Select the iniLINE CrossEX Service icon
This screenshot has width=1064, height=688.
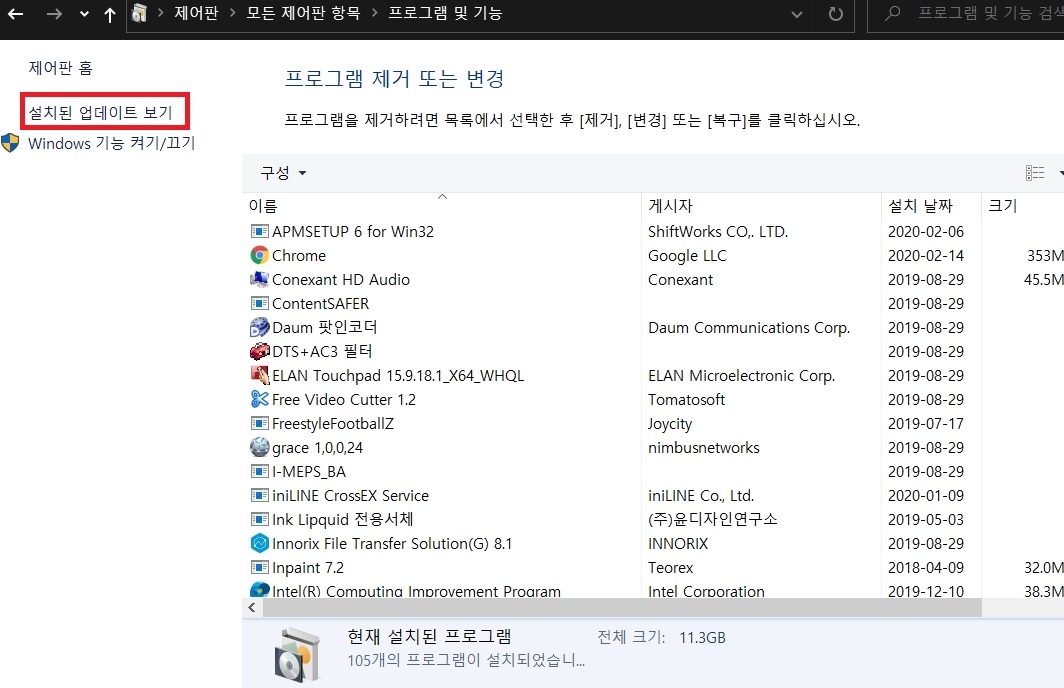point(259,495)
